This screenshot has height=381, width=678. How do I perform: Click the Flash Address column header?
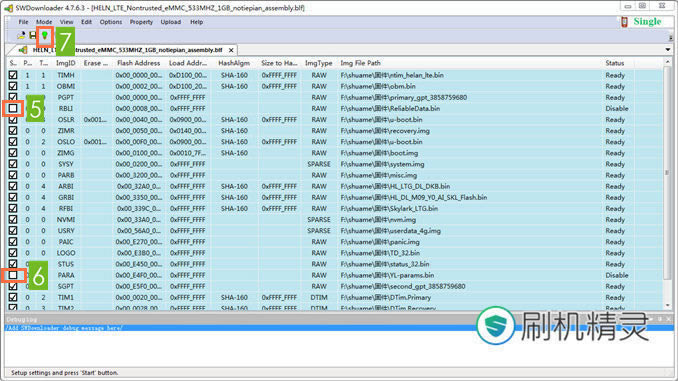[x=138, y=63]
